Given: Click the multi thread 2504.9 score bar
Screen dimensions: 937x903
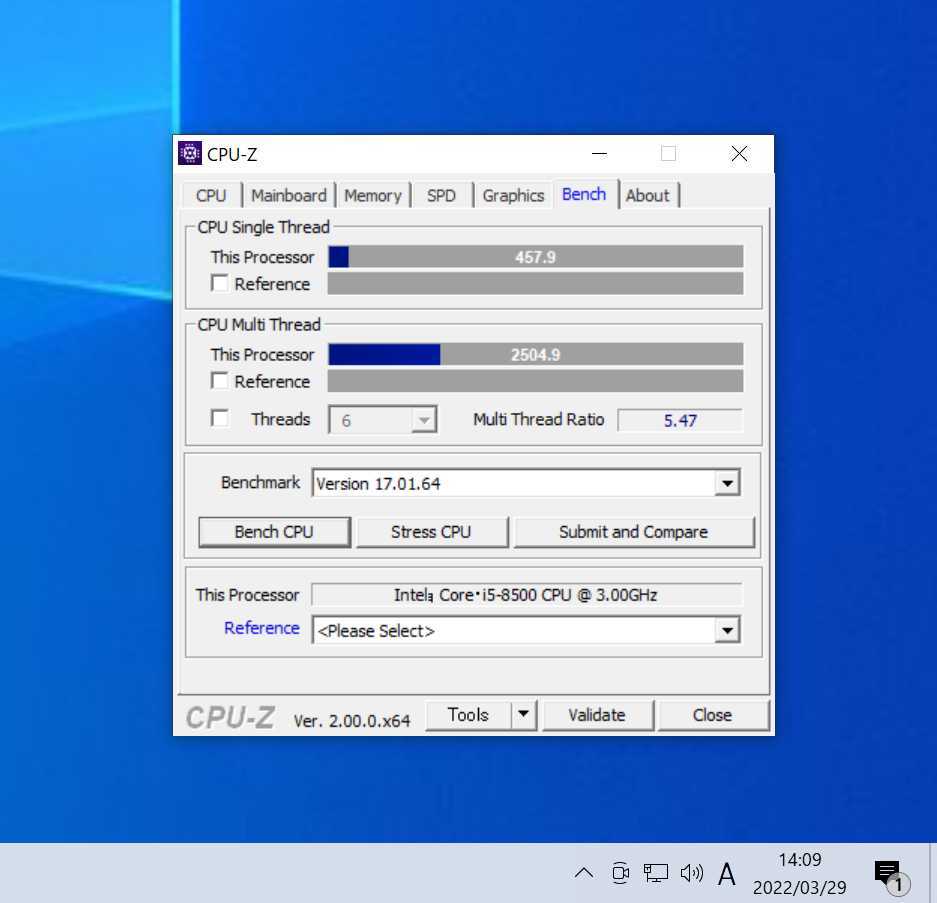Looking at the screenshot, I should pos(535,354).
